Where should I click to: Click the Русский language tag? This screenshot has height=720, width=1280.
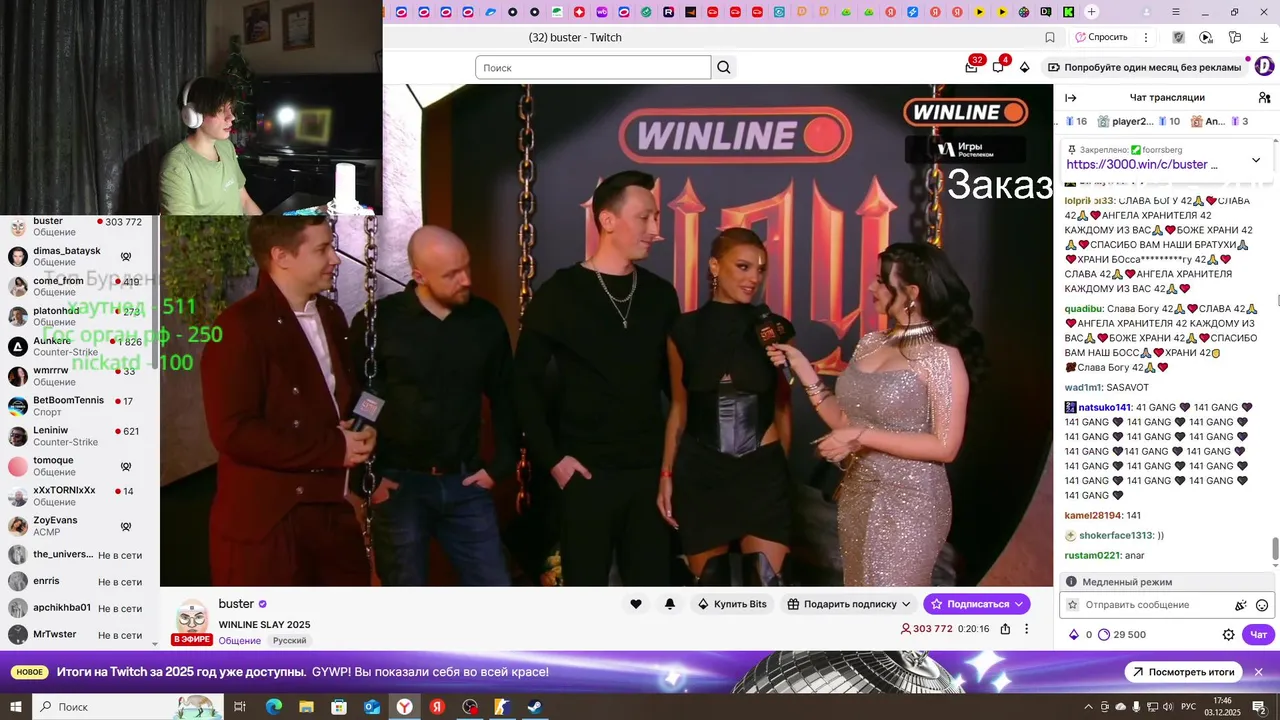click(289, 640)
